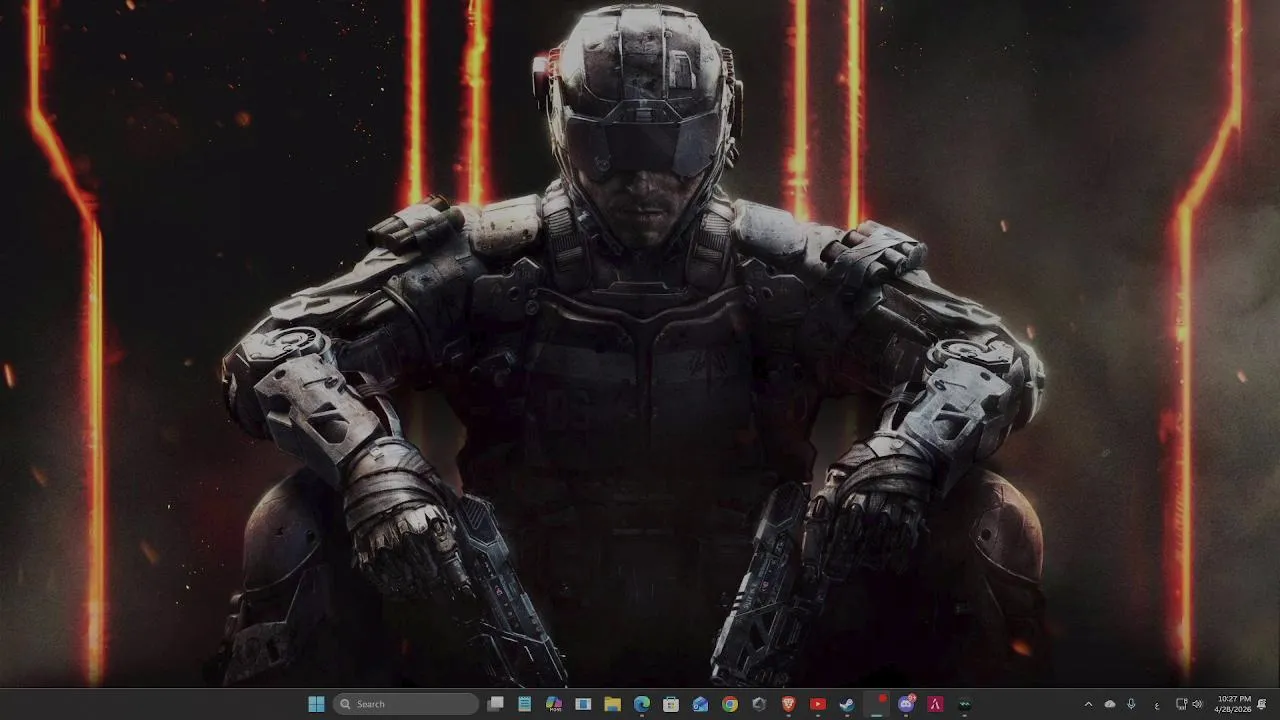Open the Outlook mail taskbar icon

(700, 704)
